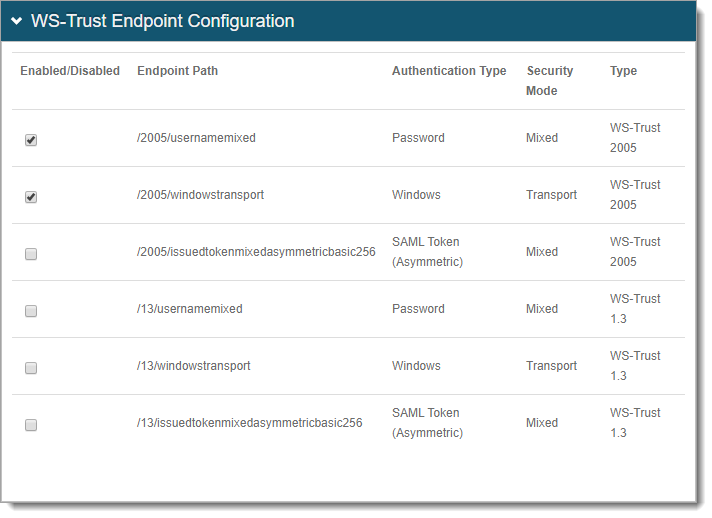The image size is (712, 518).
Task: Click the SAML Token (Asymmetric) cell in the 2005 row
Action: (x=427, y=252)
